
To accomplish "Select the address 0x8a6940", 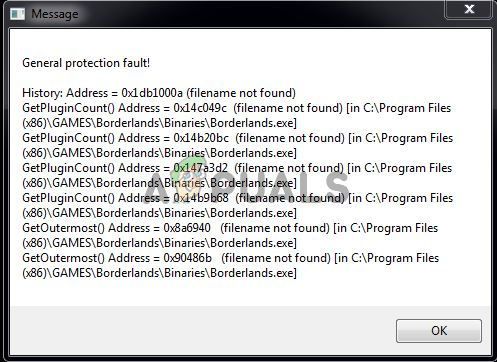I will tap(187, 228).
